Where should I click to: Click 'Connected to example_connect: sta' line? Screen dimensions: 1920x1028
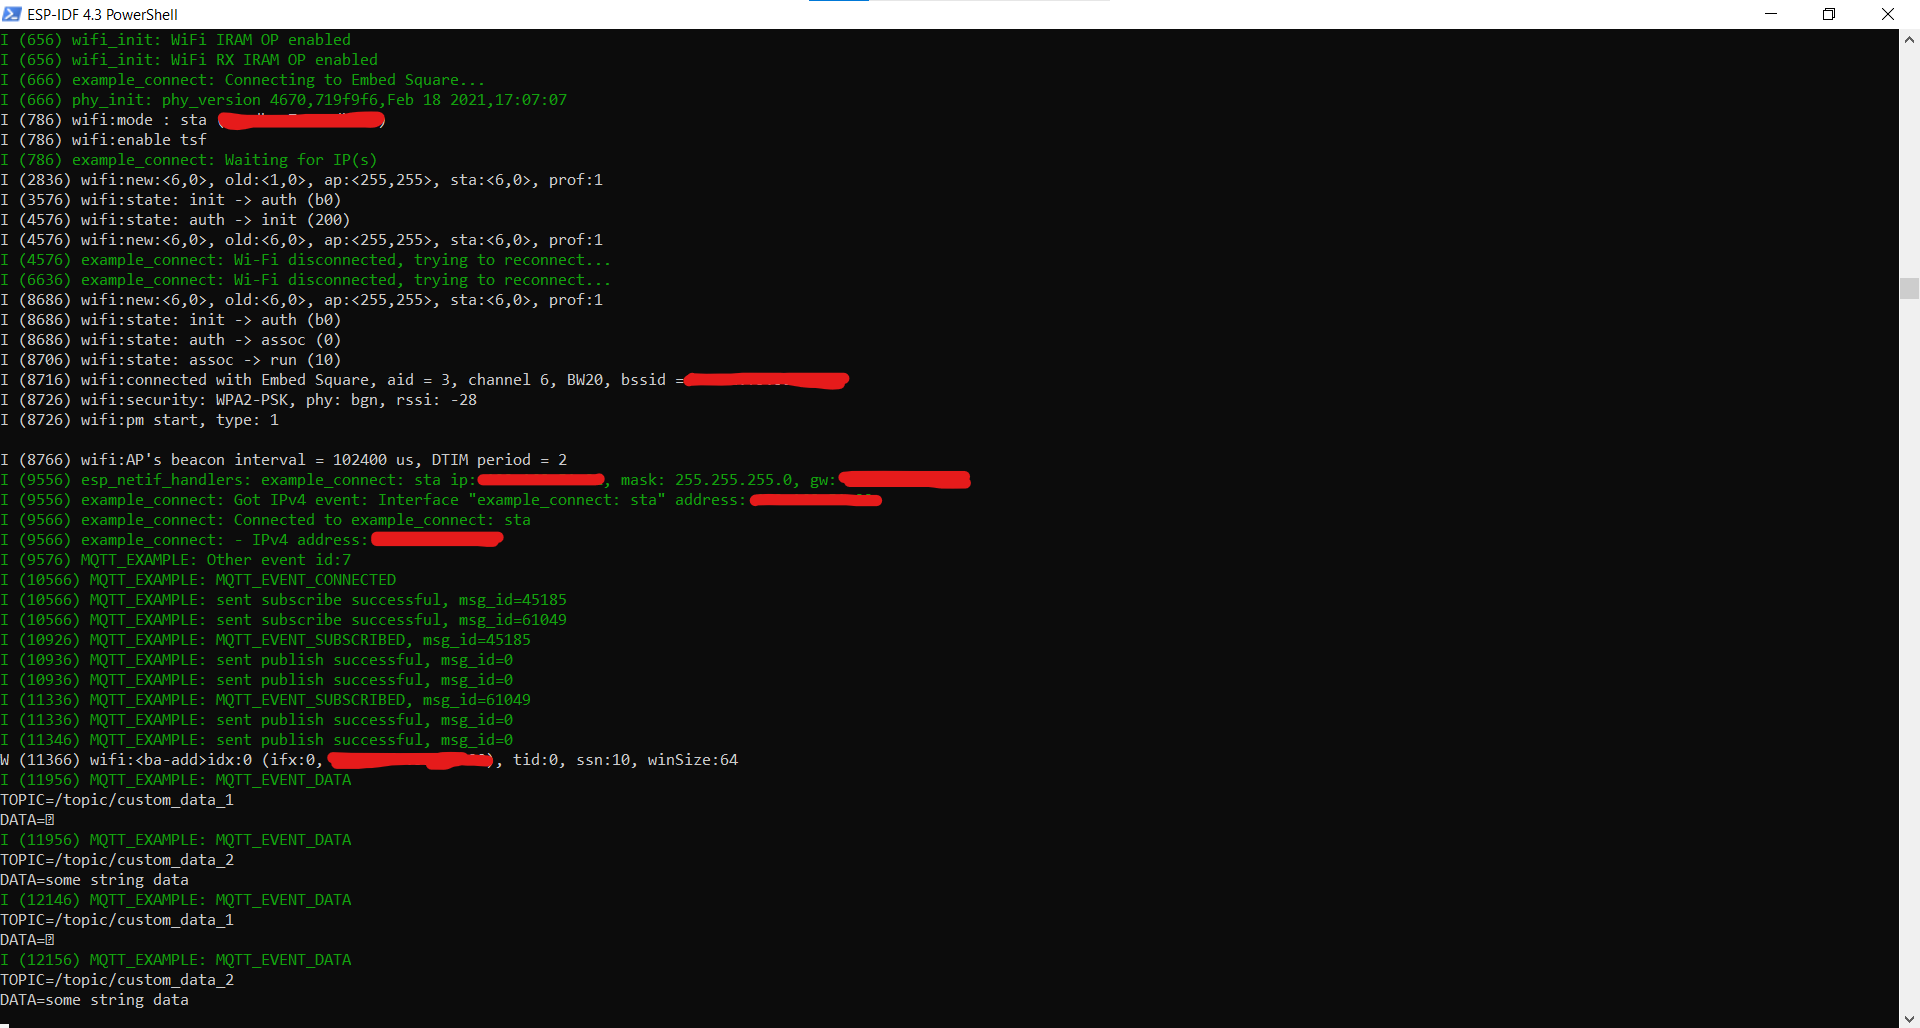[266, 520]
